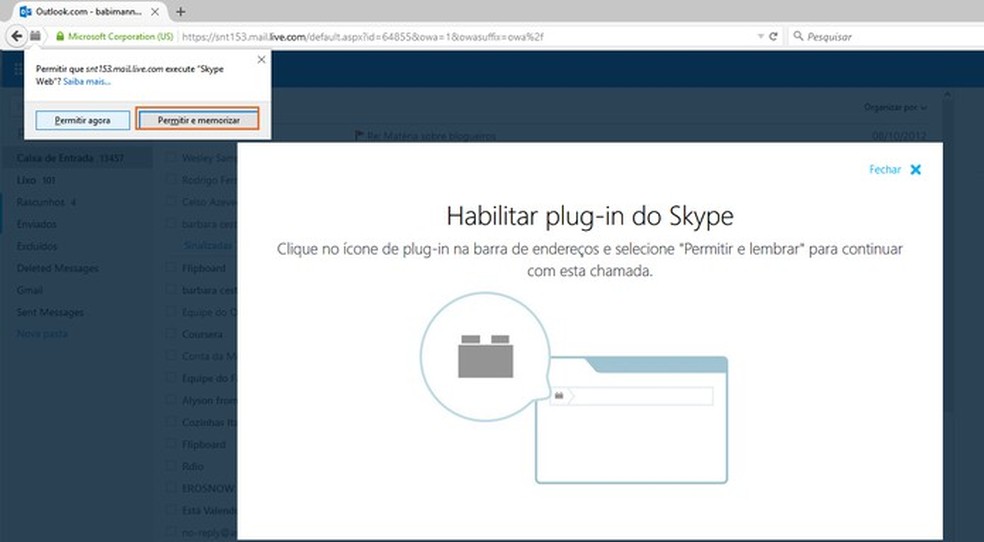Screen dimensions: 984x542
Task: Click the URL text in the address bar
Action: (363, 37)
